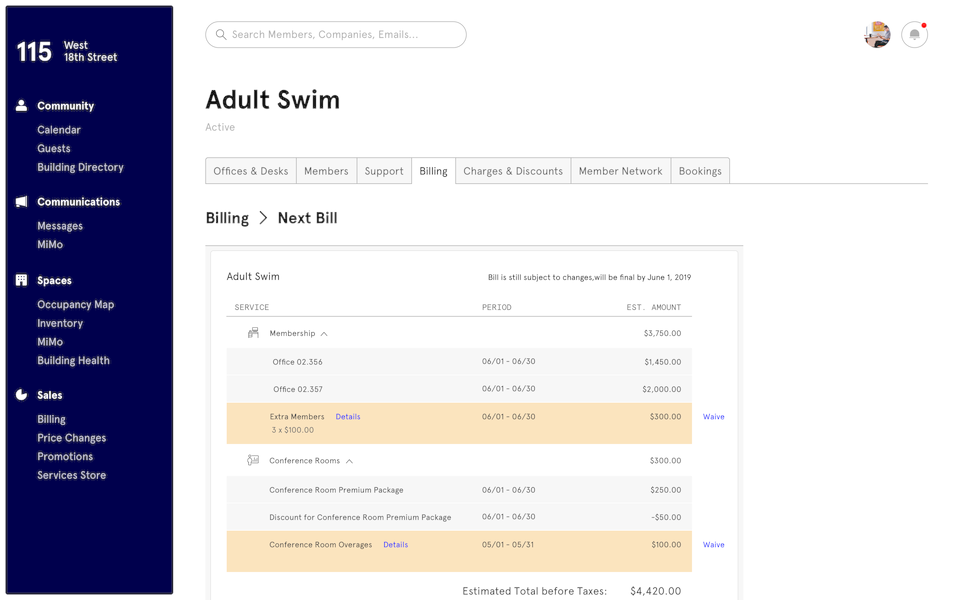Open Promotions in the sidebar

pyautogui.click(x=65, y=457)
